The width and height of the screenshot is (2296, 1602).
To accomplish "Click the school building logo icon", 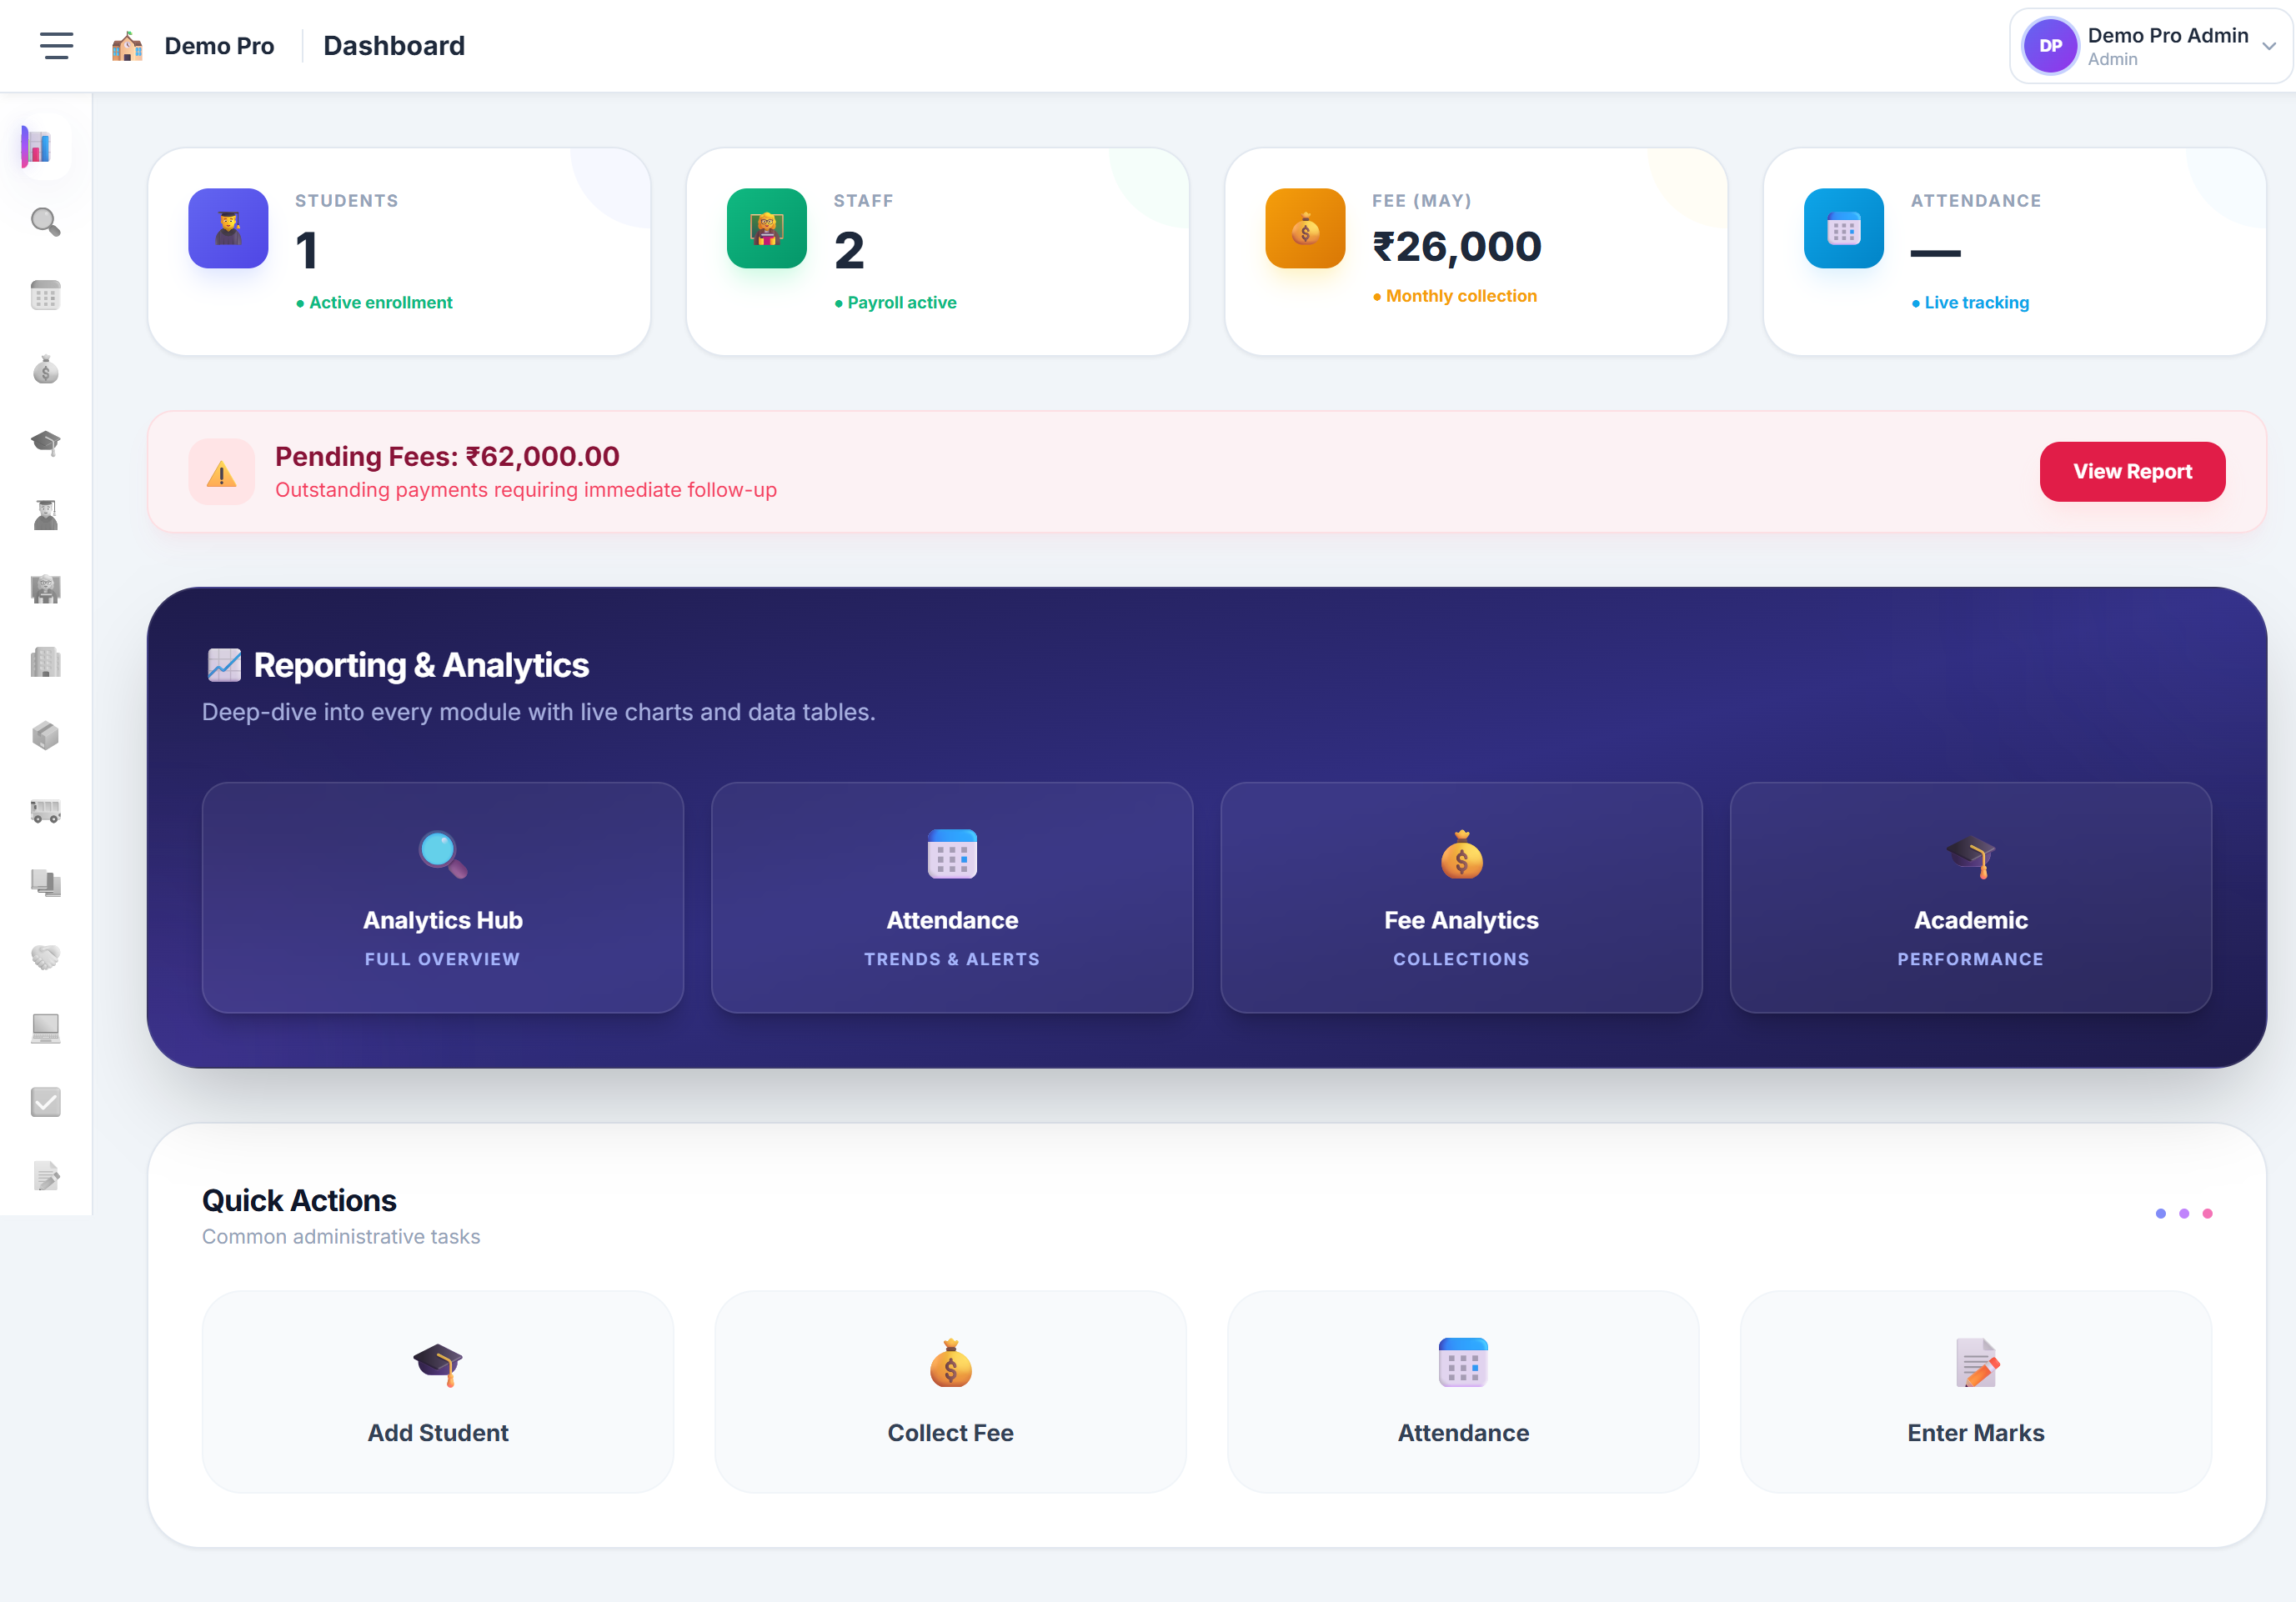I will click(127, 46).
